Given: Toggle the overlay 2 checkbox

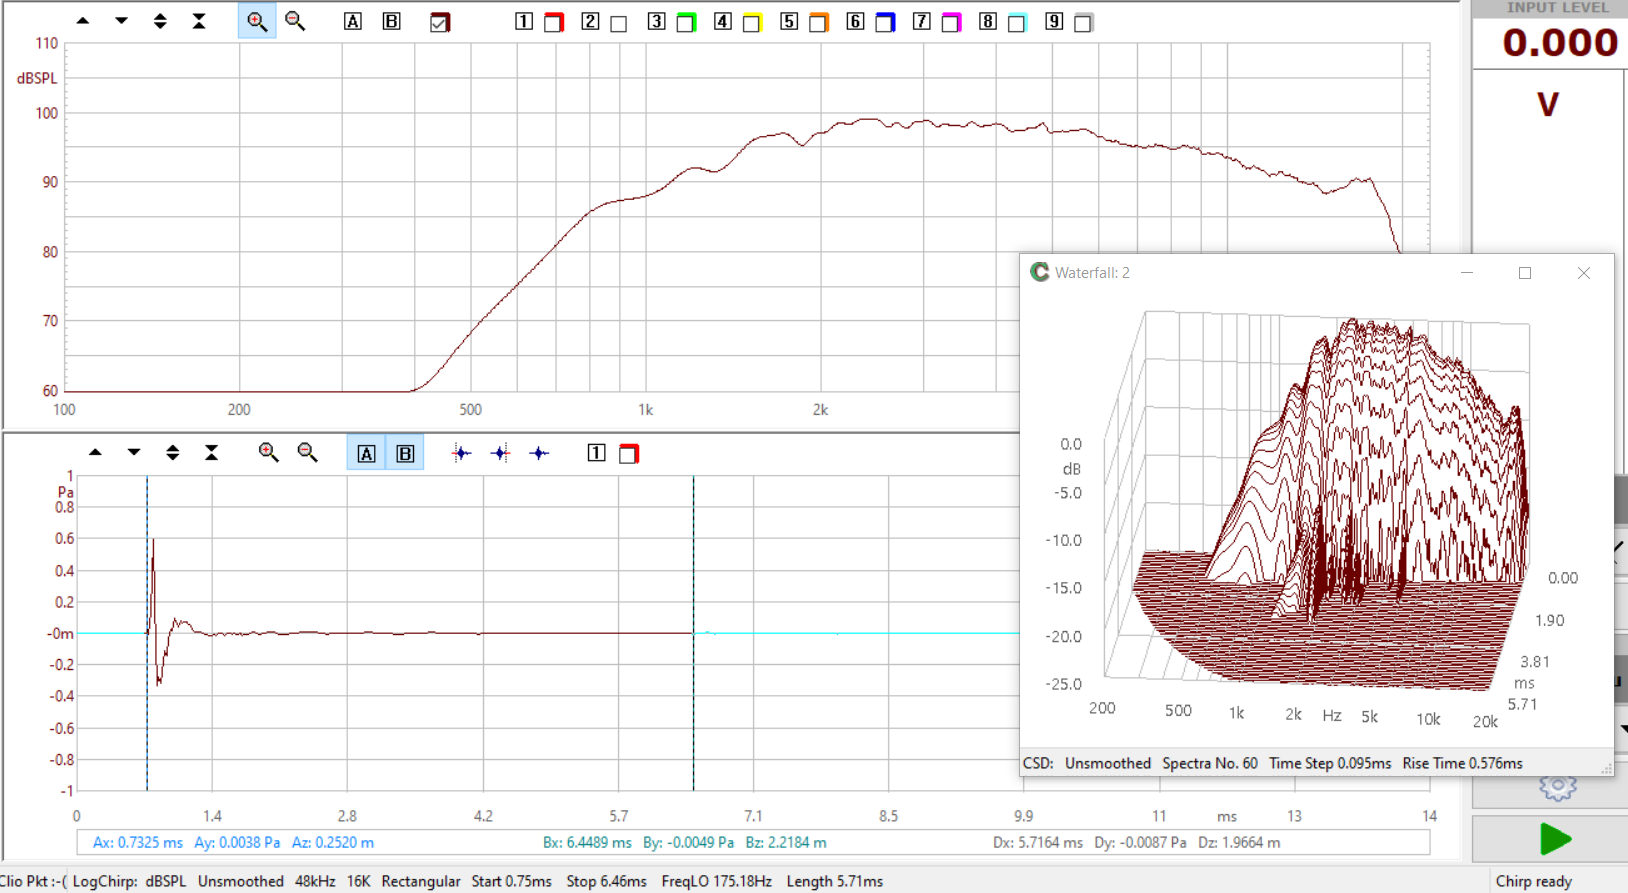Looking at the screenshot, I should point(619,23).
